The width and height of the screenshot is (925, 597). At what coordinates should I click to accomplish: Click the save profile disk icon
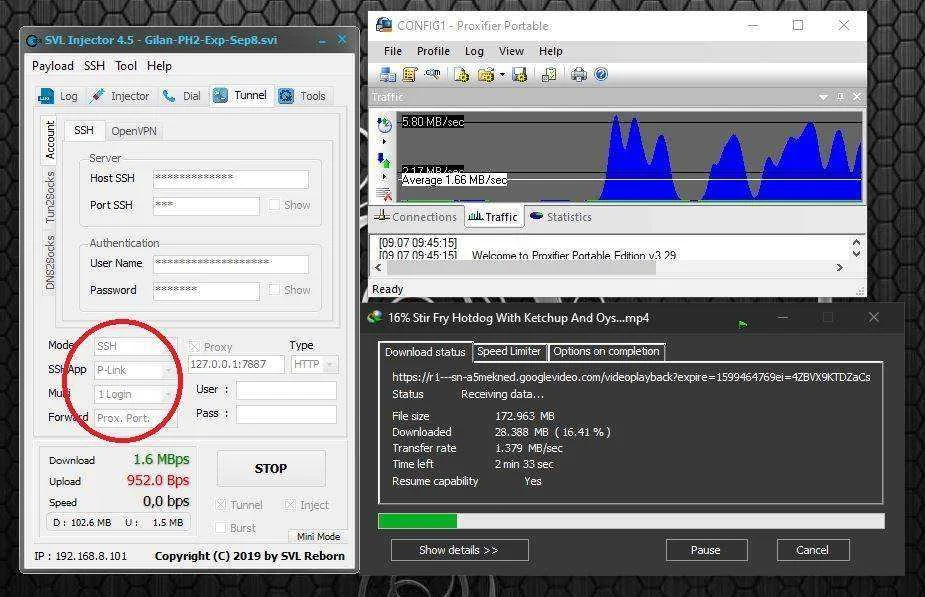pos(519,75)
